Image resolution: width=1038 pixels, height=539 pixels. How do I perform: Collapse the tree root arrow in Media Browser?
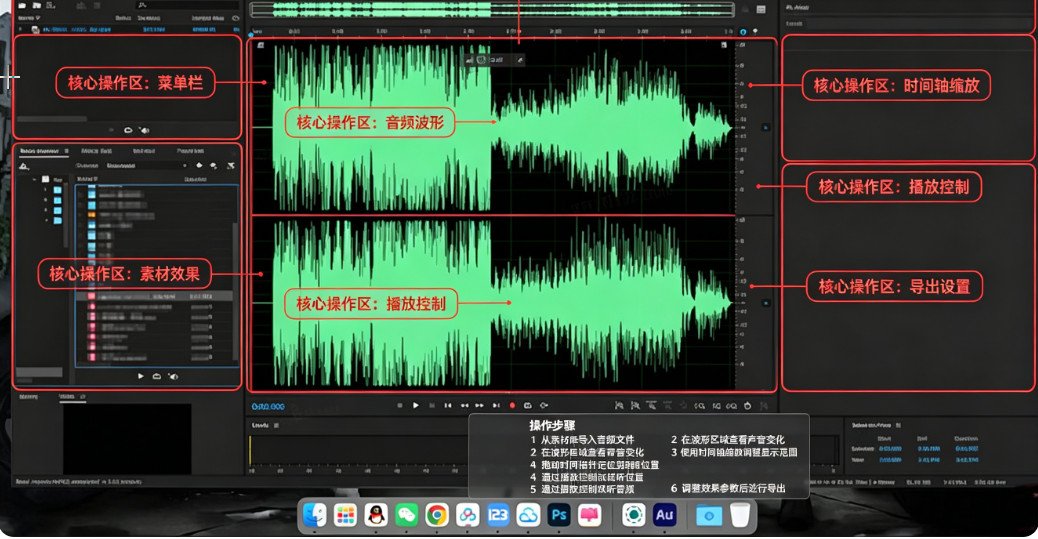pos(34,179)
